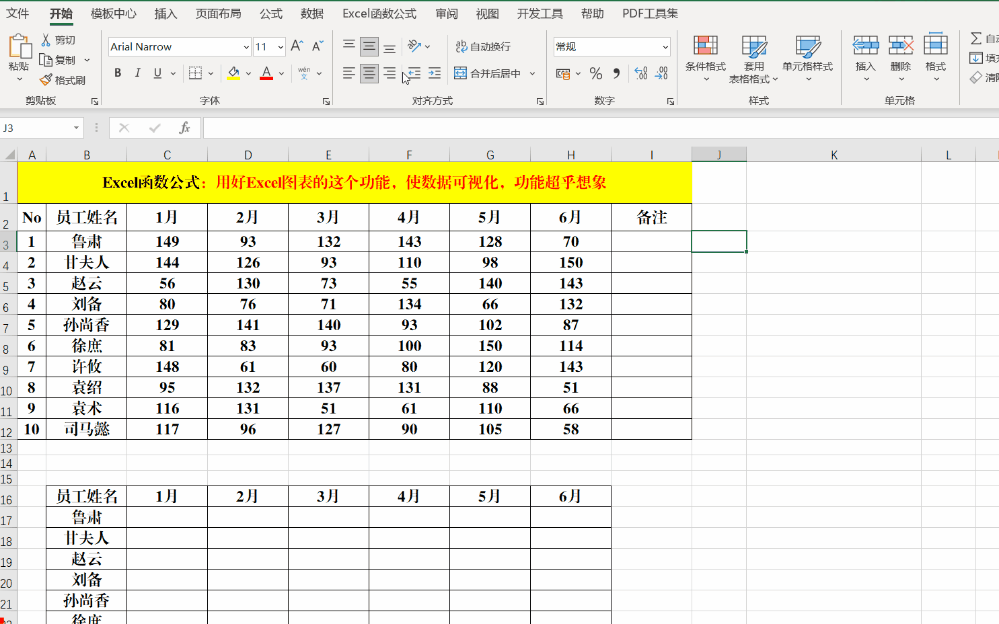Click the decrease decimal icon
This screenshot has width=999, height=624.
(x=661, y=73)
